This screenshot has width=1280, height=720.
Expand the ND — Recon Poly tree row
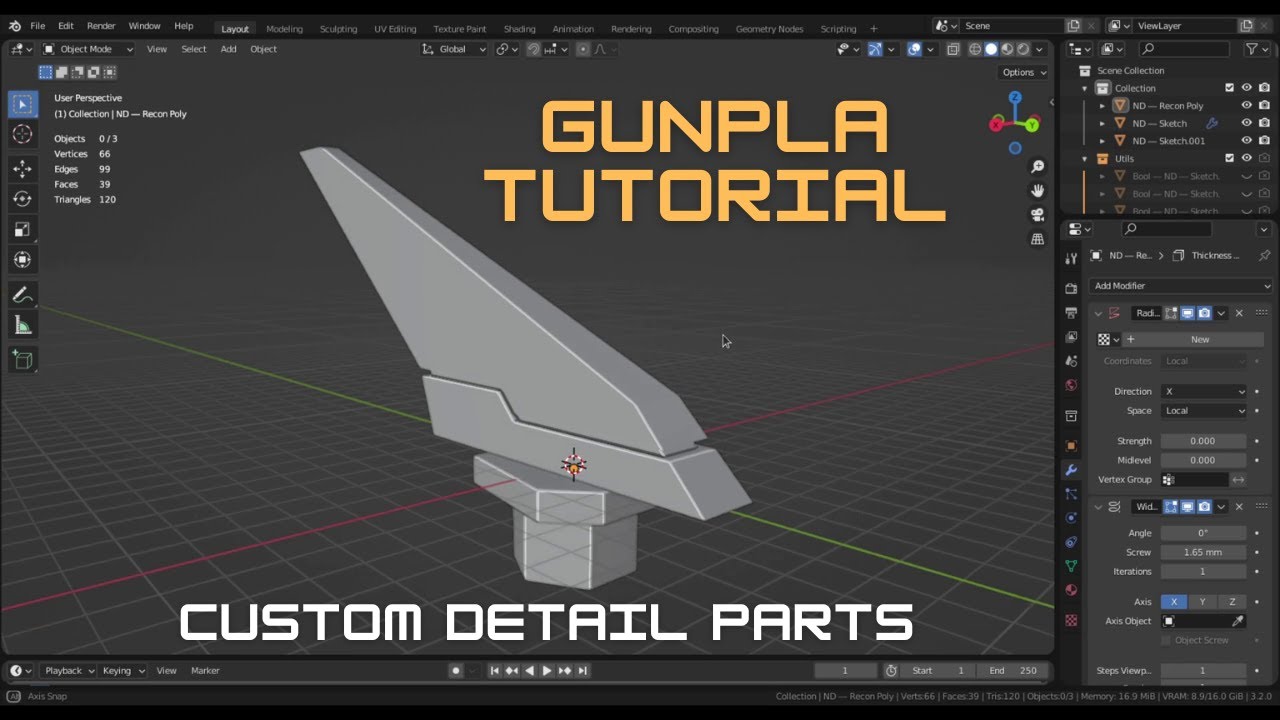pyautogui.click(x=1102, y=106)
